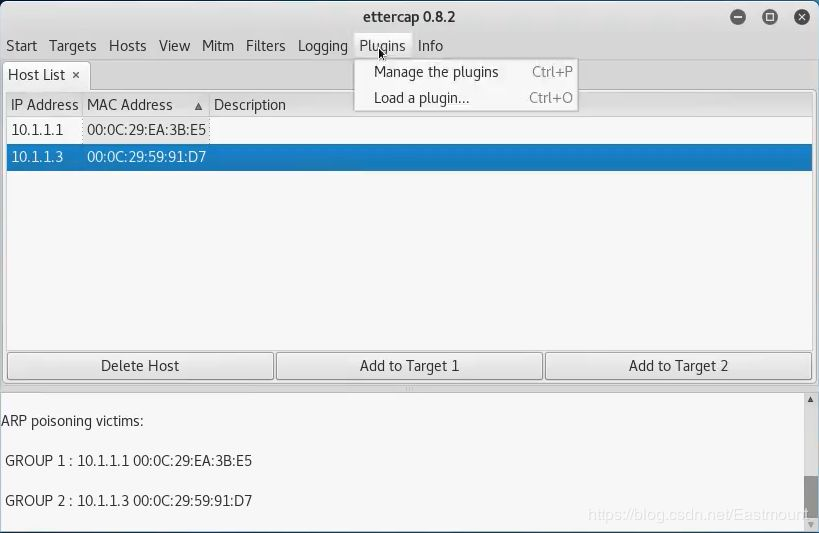The width and height of the screenshot is (819, 533).
Task: Close the ettercap window
Action: tap(802, 17)
